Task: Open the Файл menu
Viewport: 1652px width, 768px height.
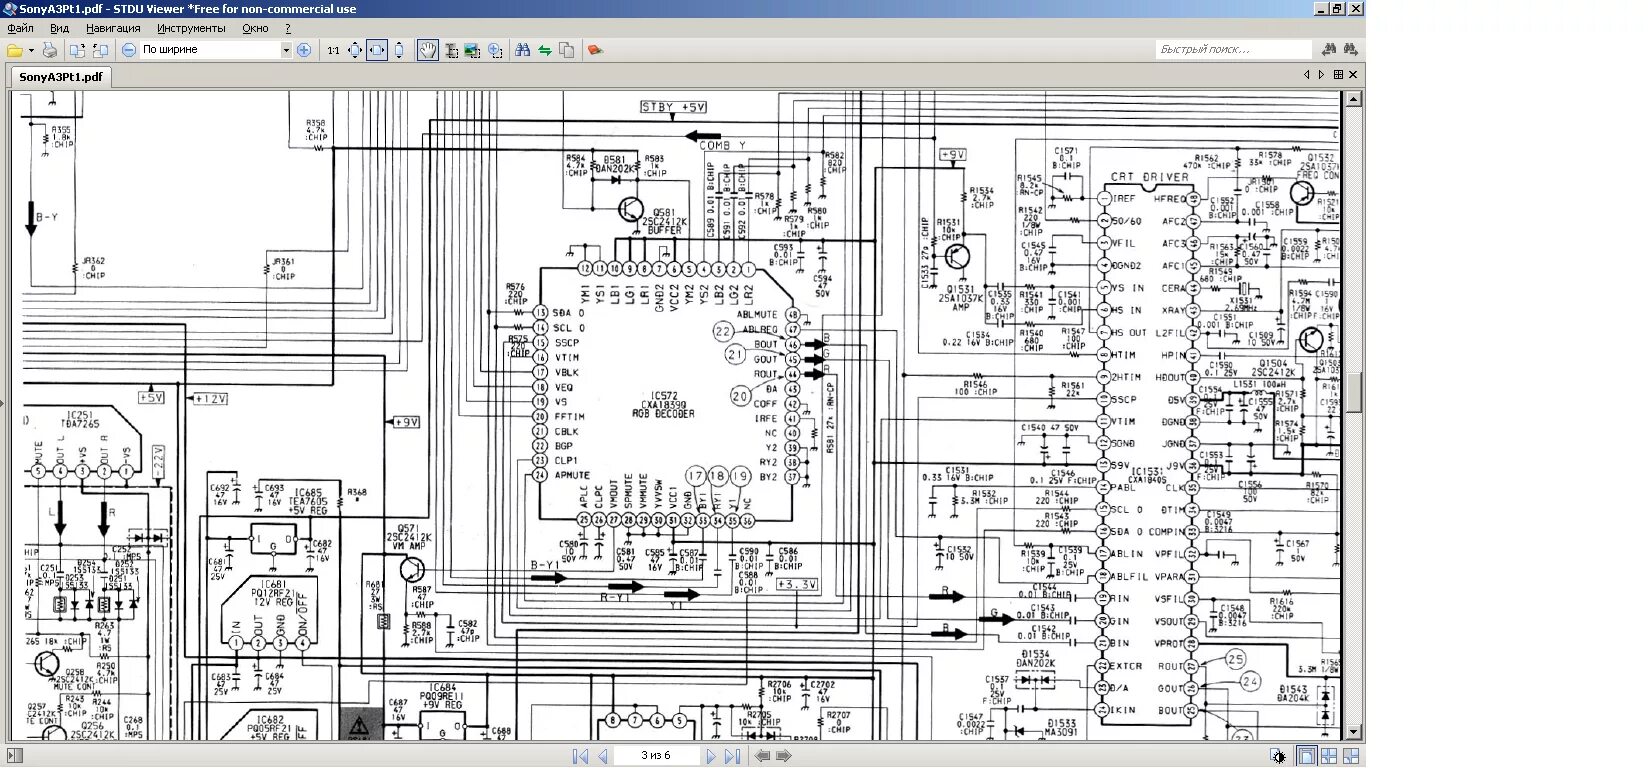Action: tap(20, 29)
